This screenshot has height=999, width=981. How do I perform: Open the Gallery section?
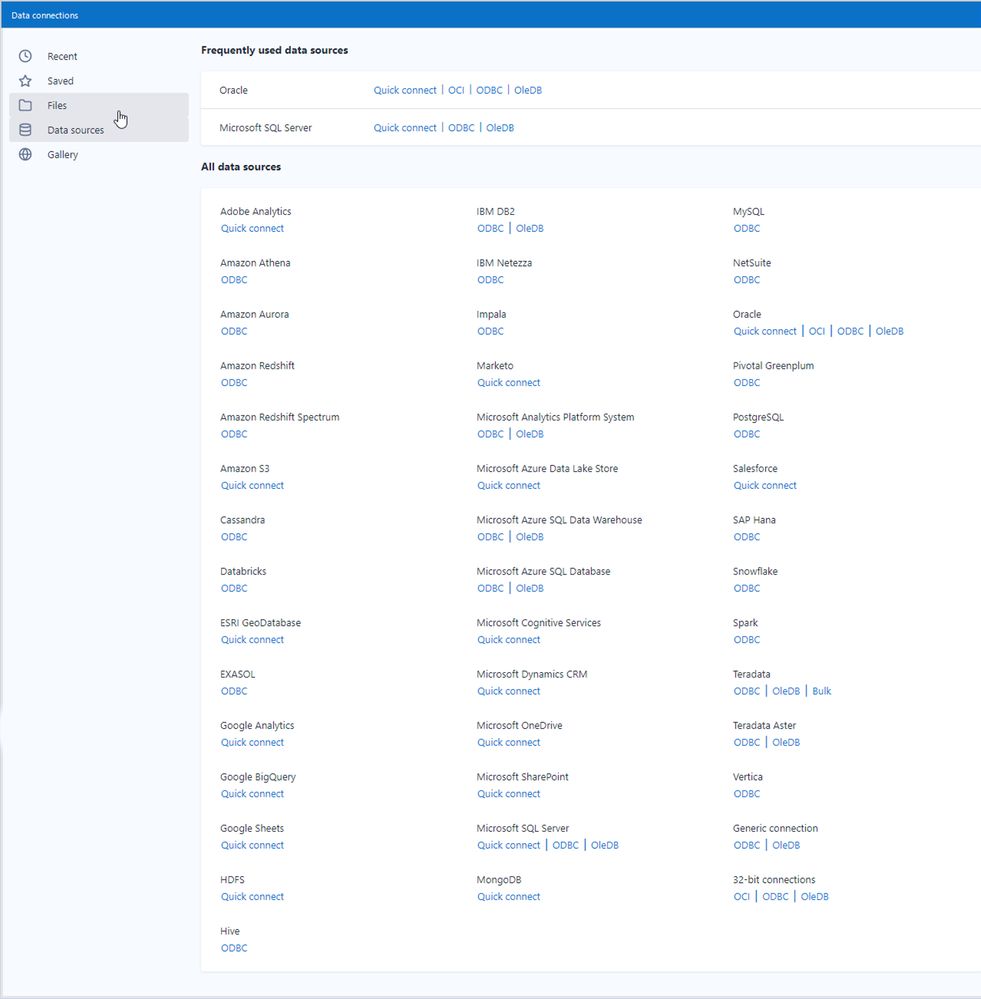pos(99,154)
